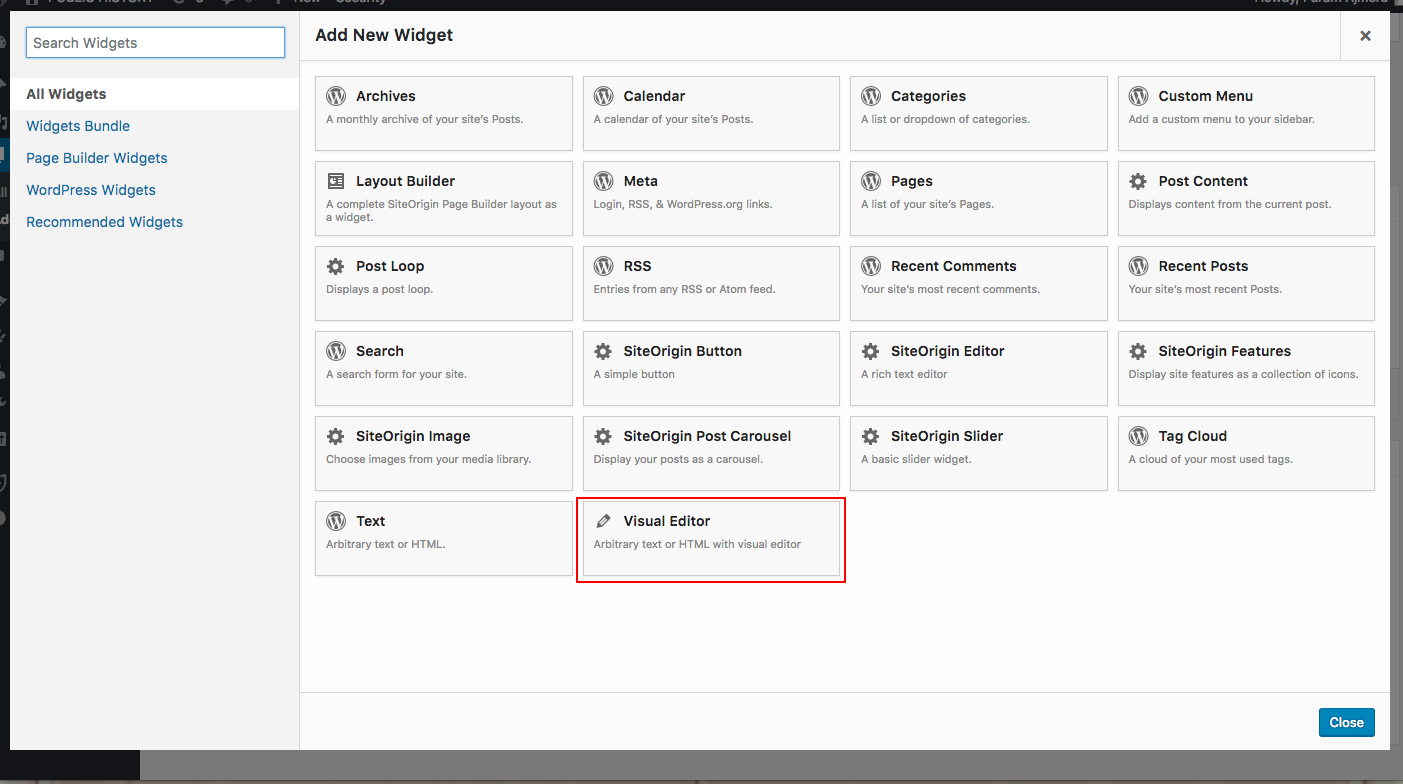Click 'A rich text editor' description

(904, 374)
